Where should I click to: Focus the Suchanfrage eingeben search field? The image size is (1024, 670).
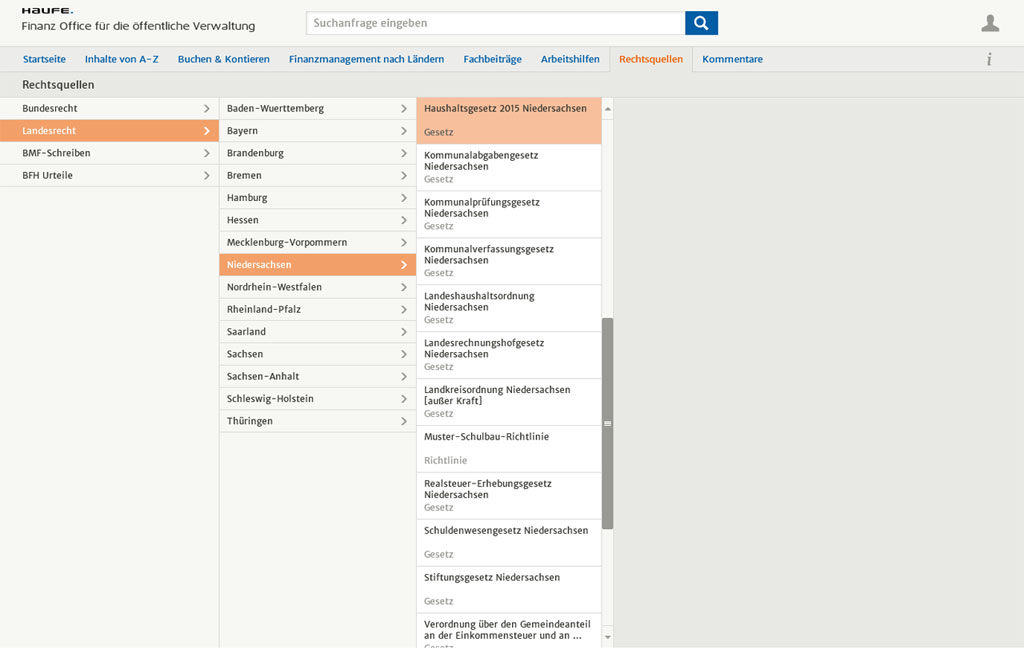pos(496,23)
